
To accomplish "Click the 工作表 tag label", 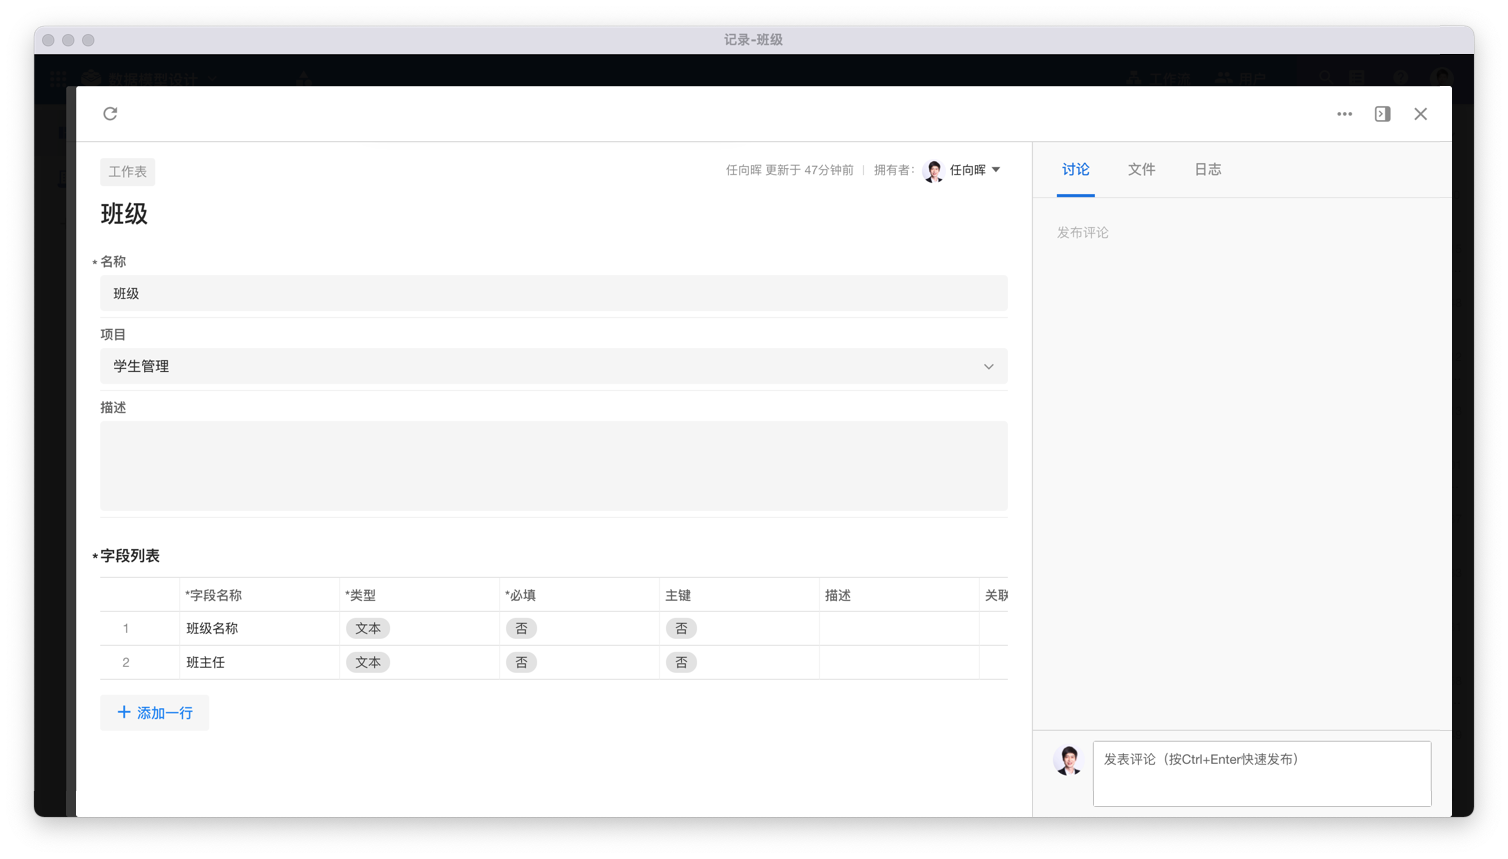I will pos(127,172).
